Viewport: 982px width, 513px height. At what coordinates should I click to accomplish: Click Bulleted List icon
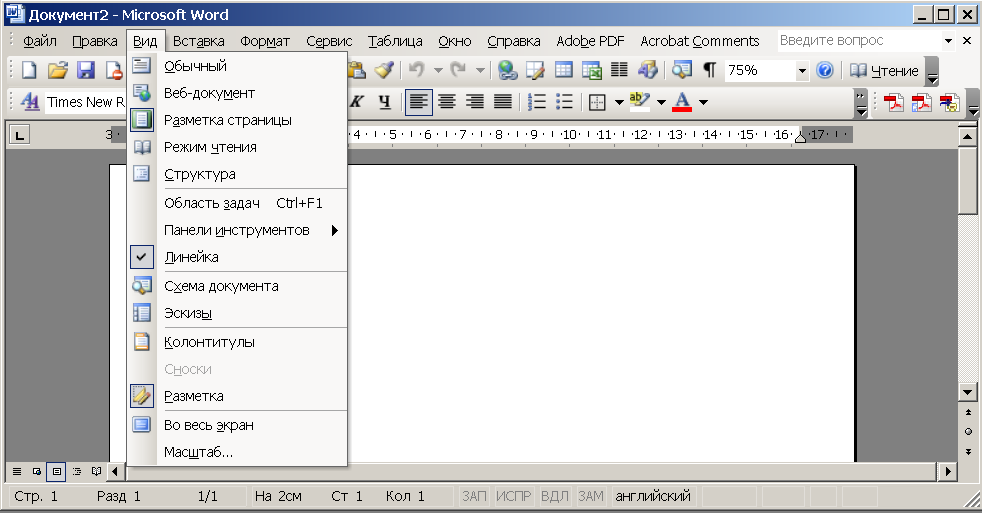pos(565,101)
